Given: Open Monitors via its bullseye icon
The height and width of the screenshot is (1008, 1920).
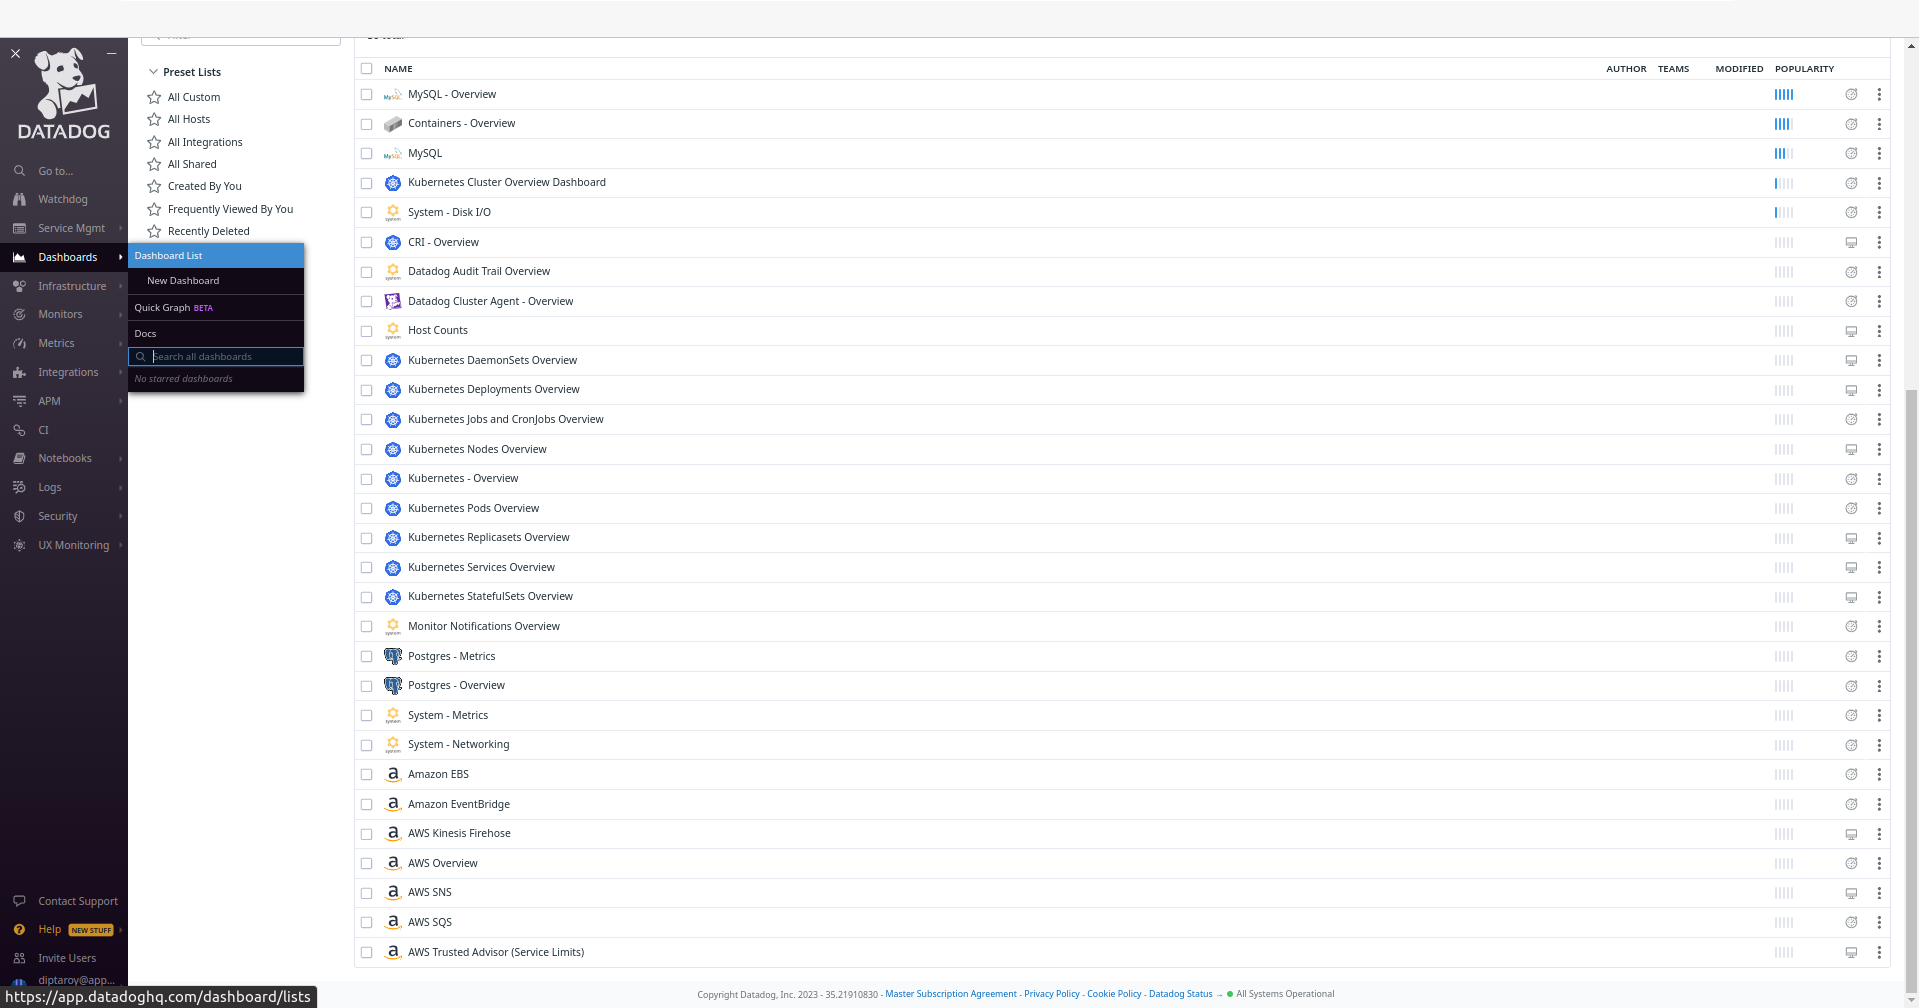Looking at the screenshot, I should [x=20, y=314].
